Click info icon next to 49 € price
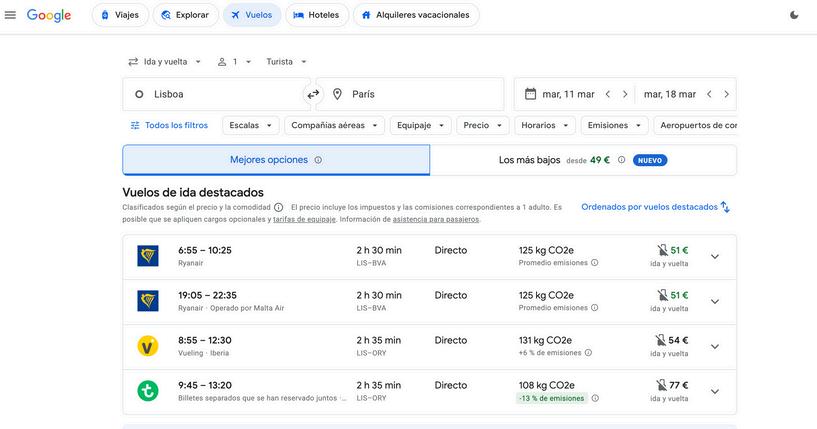 pyautogui.click(x=621, y=160)
